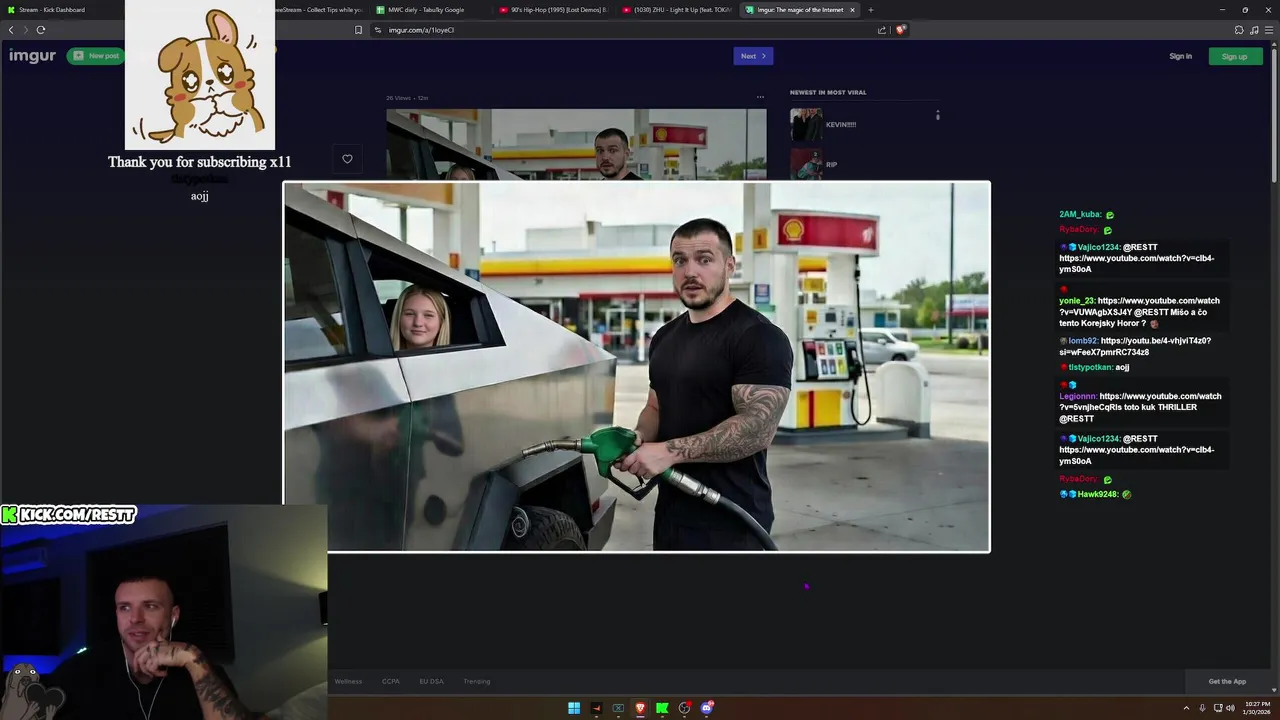Open Discord from the taskbar

tap(707, 708)
